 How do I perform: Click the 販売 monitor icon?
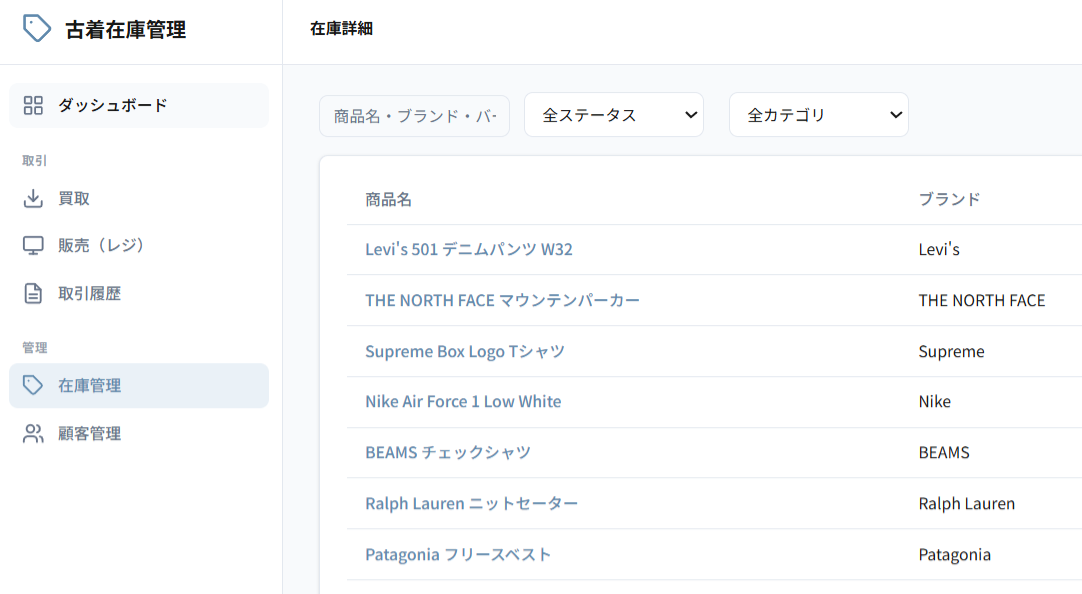pyautogui.click(x=33, y=245)
